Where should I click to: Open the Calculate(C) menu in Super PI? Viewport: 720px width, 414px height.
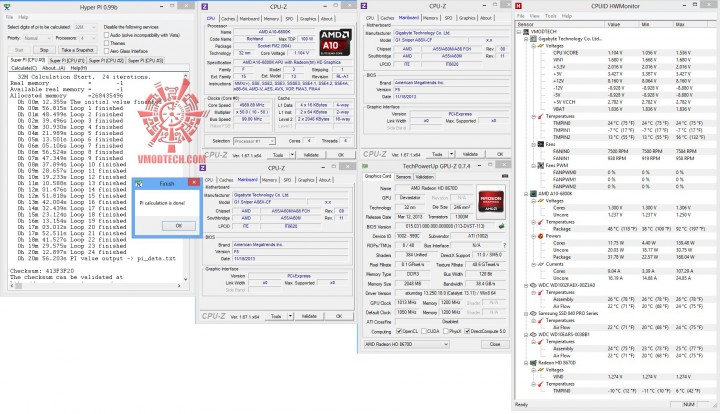(x=23, y=68)
